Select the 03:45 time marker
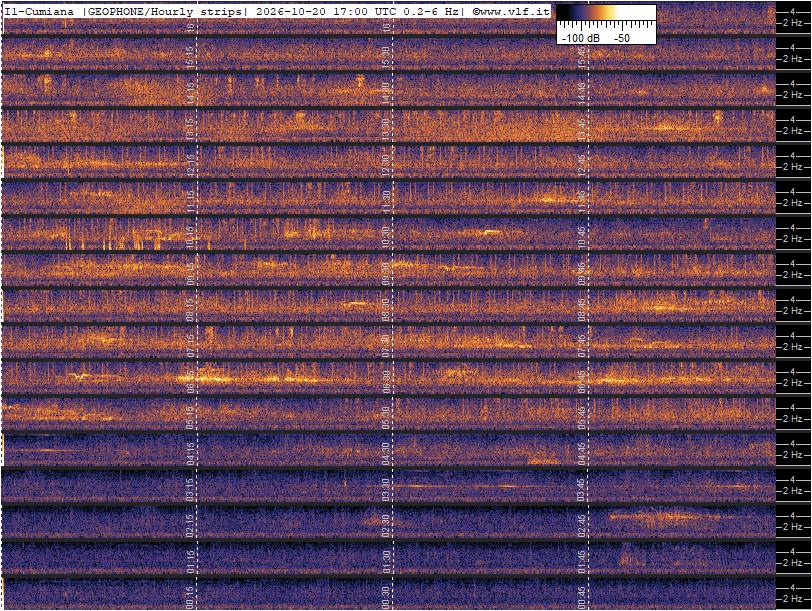 coord(582,490)
